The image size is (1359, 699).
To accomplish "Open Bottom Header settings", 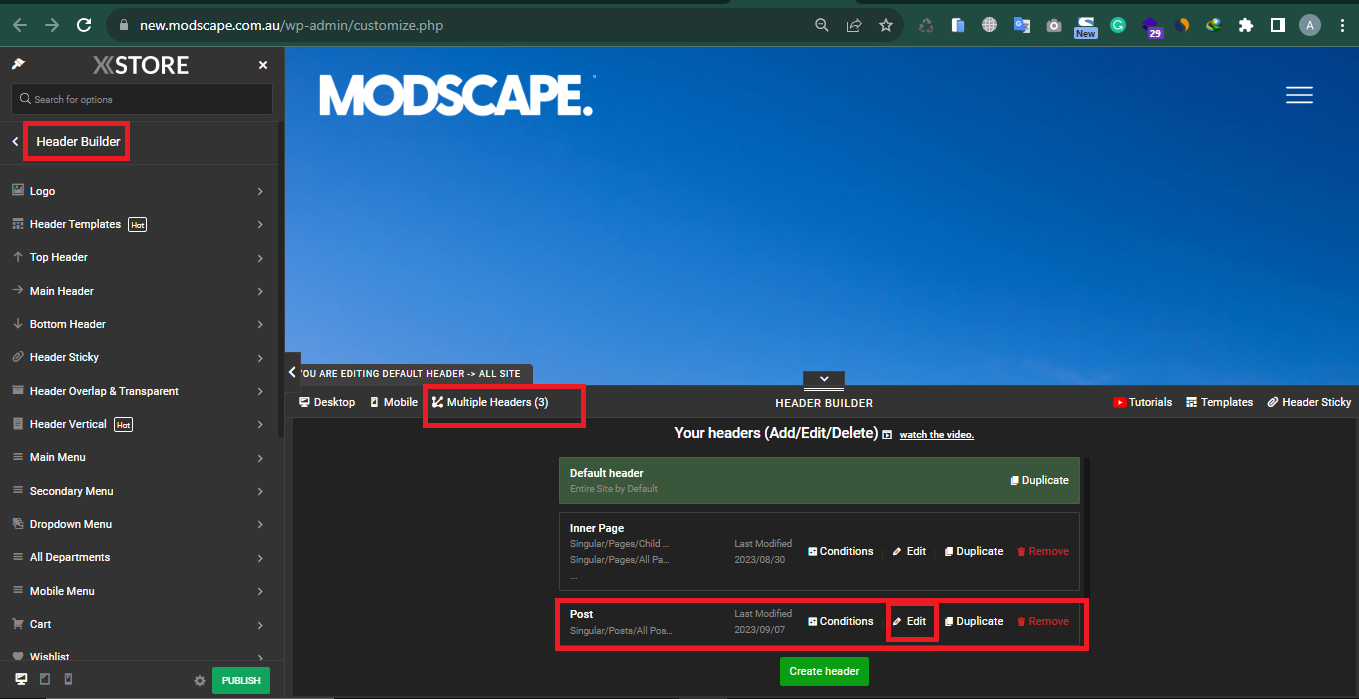I will tap(138, 324).
